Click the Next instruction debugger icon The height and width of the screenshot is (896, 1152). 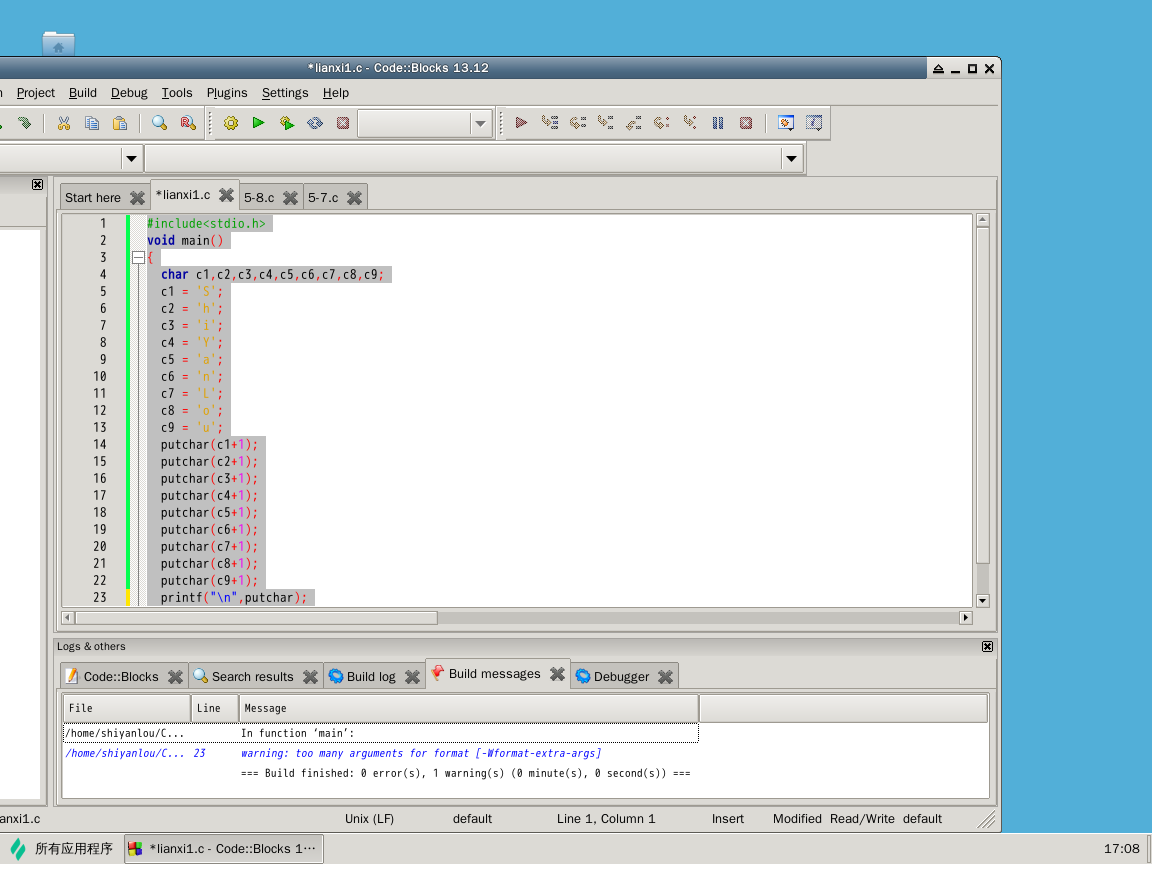tap(661, 123)
